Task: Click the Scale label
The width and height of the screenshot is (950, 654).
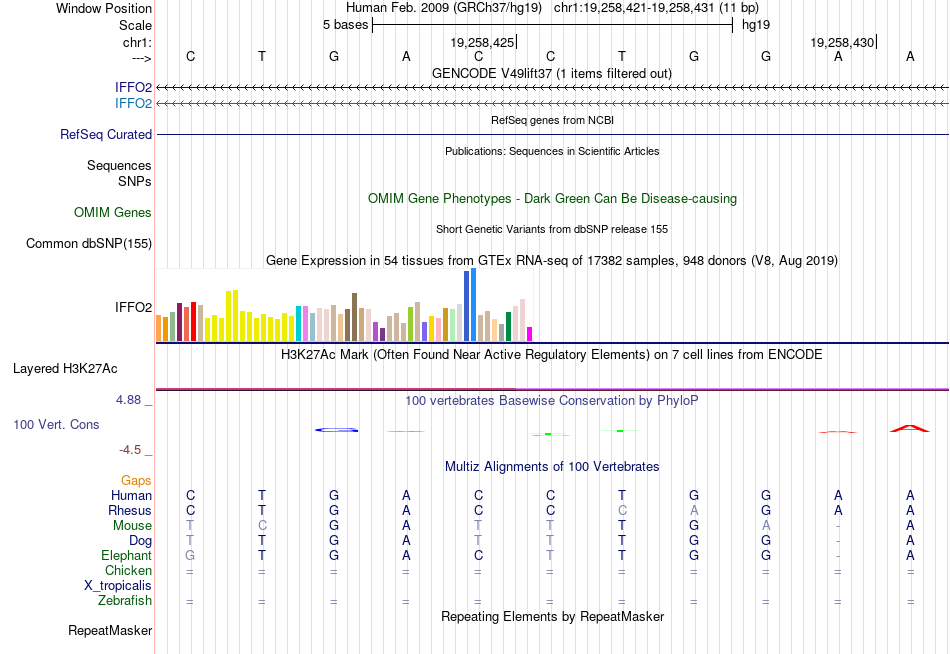Action: pos(136,25)
